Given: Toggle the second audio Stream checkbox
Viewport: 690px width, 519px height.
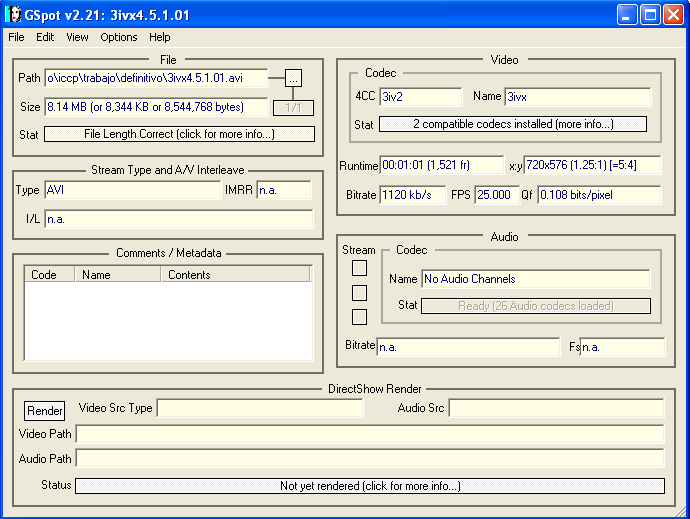Looking at the screenshot, I should pos(360,293).
